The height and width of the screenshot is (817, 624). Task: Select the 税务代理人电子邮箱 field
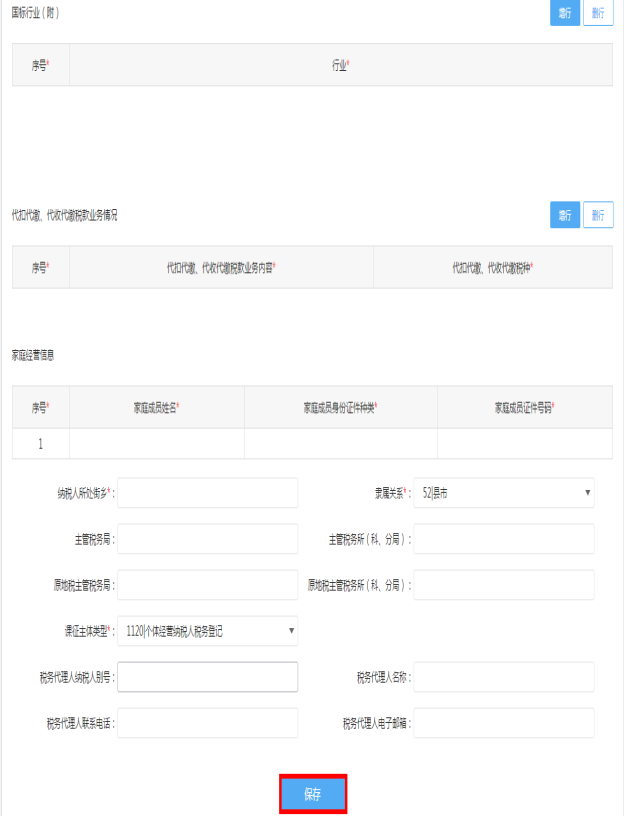pyautogui.click(x=504, y=723)
